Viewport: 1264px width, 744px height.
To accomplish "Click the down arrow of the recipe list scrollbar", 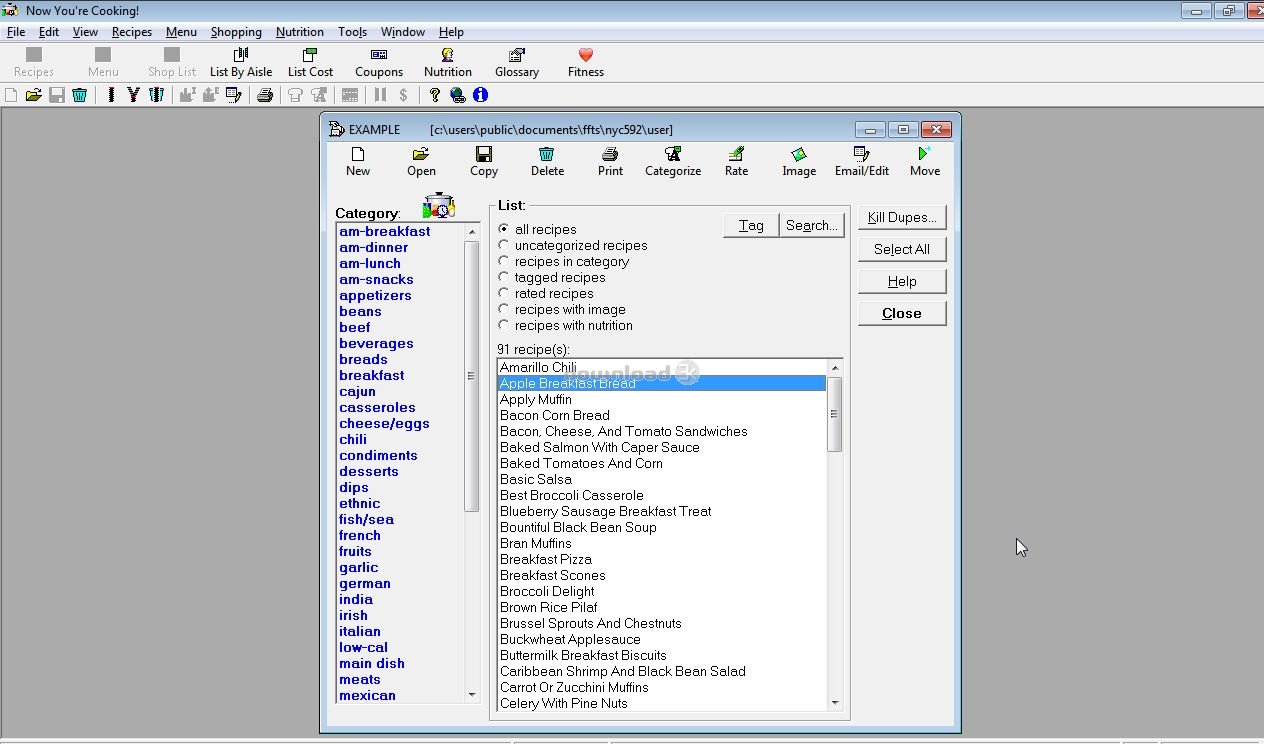I will pos(835,703).
